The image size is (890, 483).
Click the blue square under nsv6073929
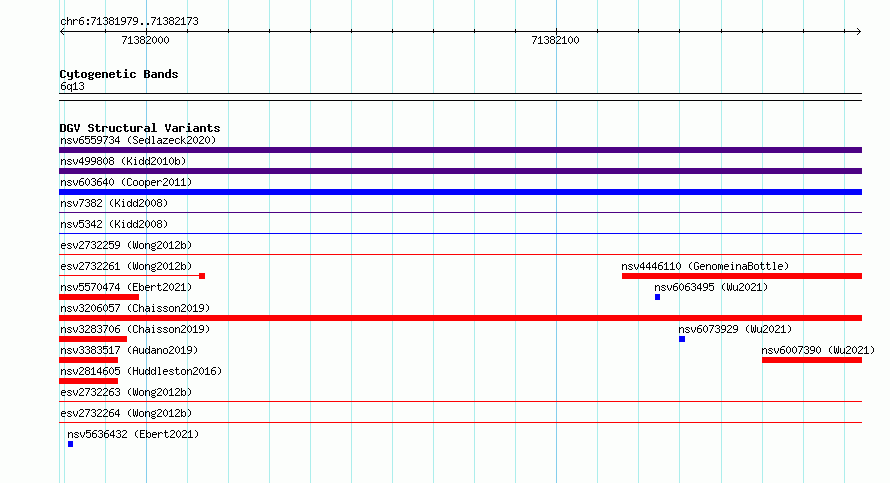[682, 339]
